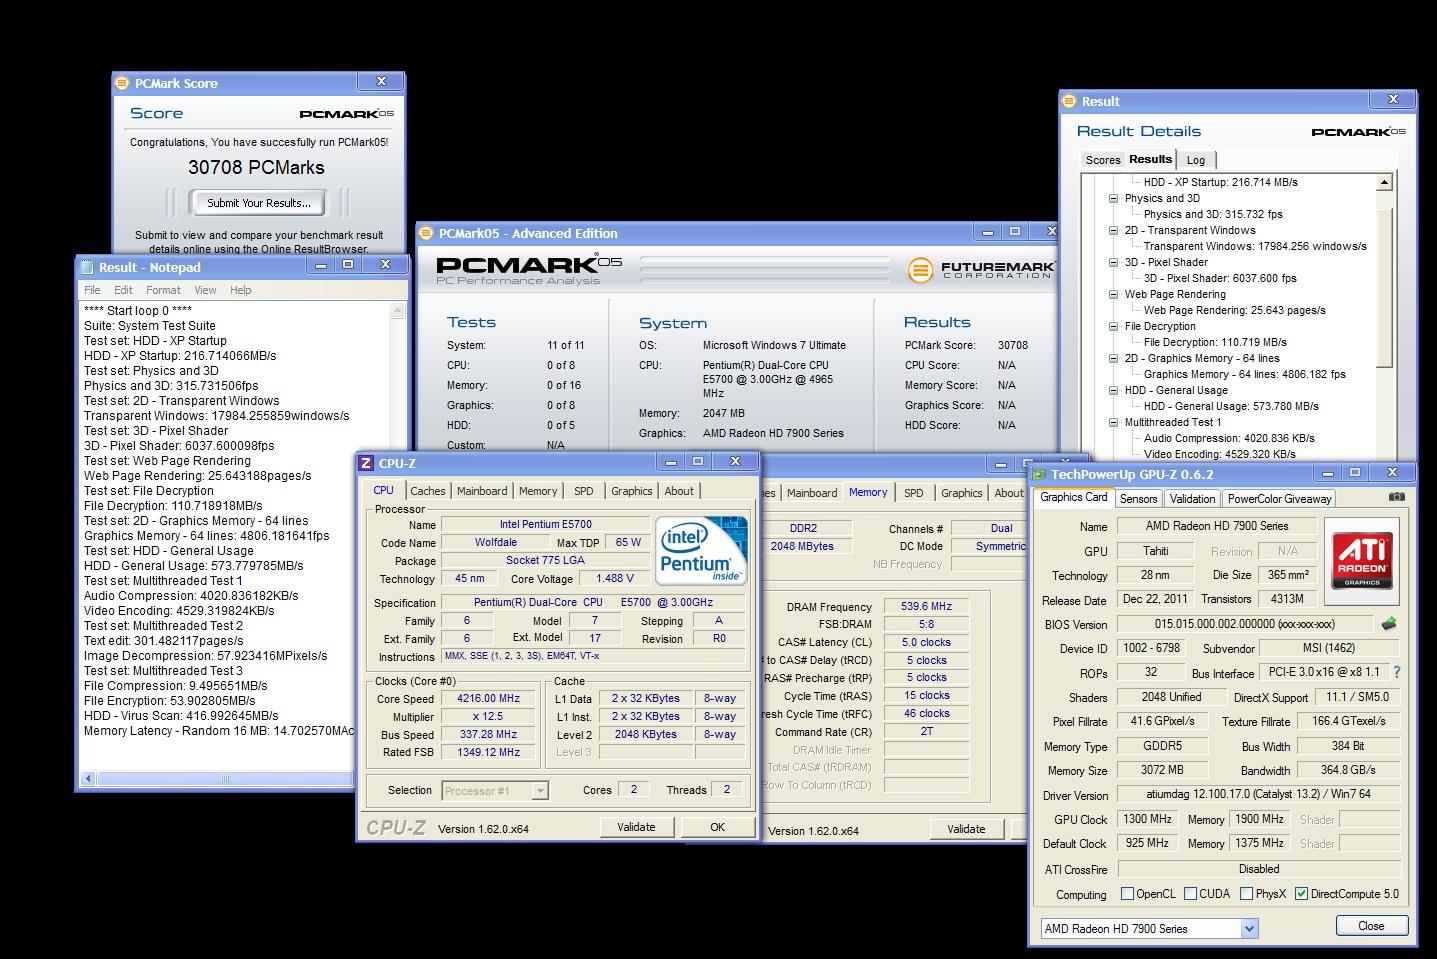Screen dimensions: 1437x959
Task: Open the AMD Radeon HD 7900 Series dropdown
Action: [1249, 929]
